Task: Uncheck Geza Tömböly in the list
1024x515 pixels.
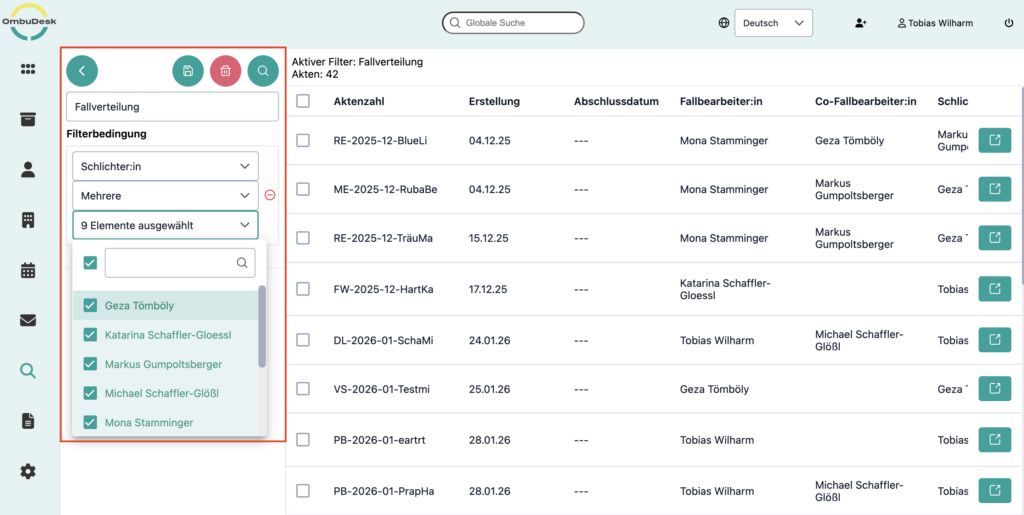Action: pos(90,306)
